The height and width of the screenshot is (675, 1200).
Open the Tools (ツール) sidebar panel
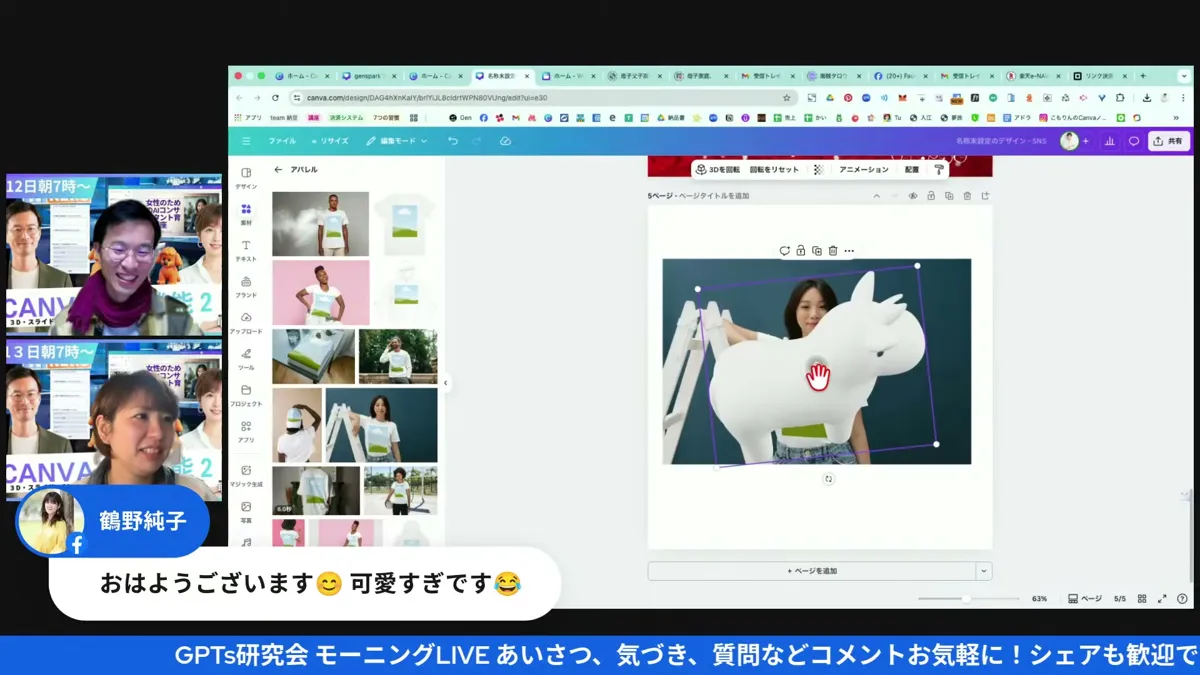click(x=246, y=359)
